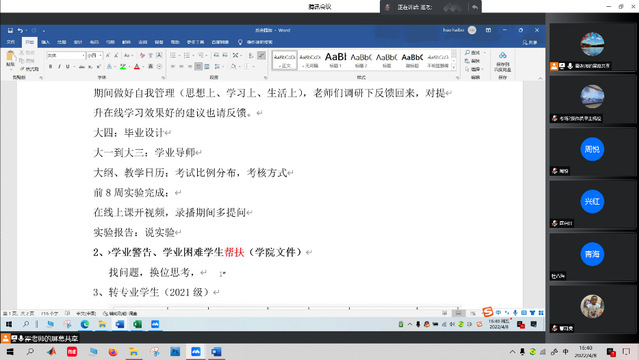Click the Save icon in Word's quick access toolbar

click(x=10, y=31)
